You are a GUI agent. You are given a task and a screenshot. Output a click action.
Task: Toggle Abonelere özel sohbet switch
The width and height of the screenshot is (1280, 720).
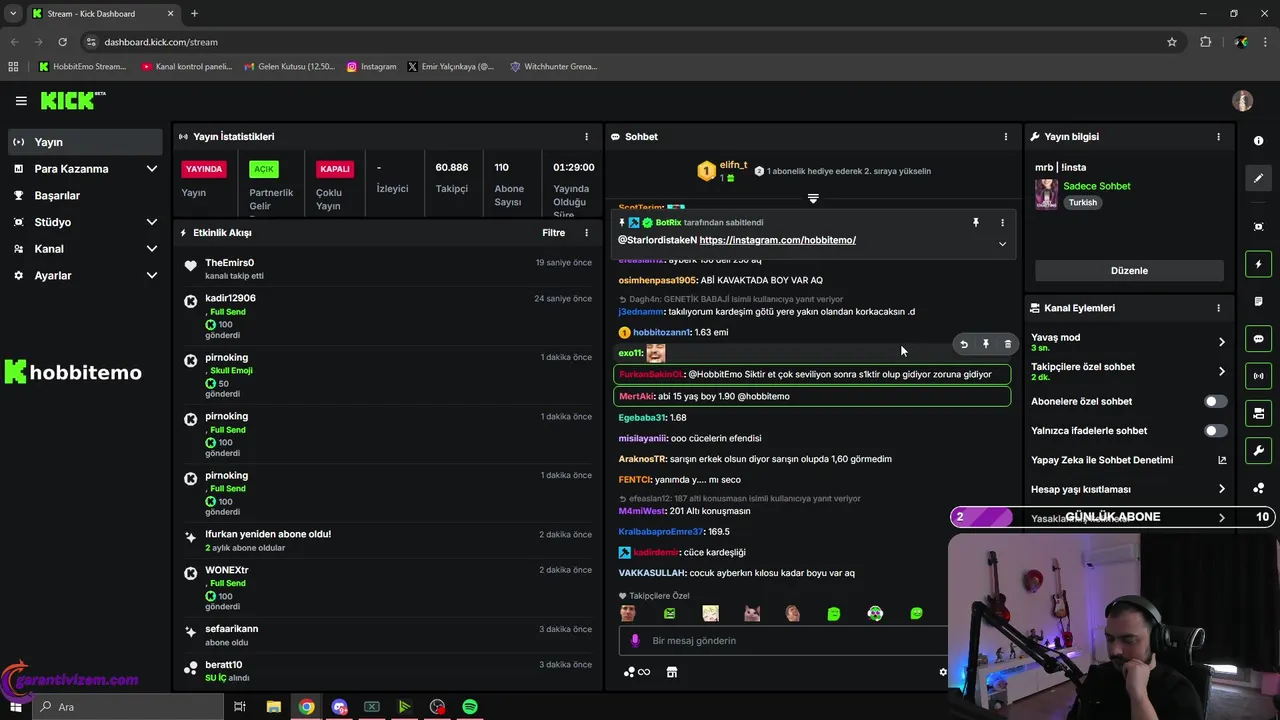[x=1215, y=401]
